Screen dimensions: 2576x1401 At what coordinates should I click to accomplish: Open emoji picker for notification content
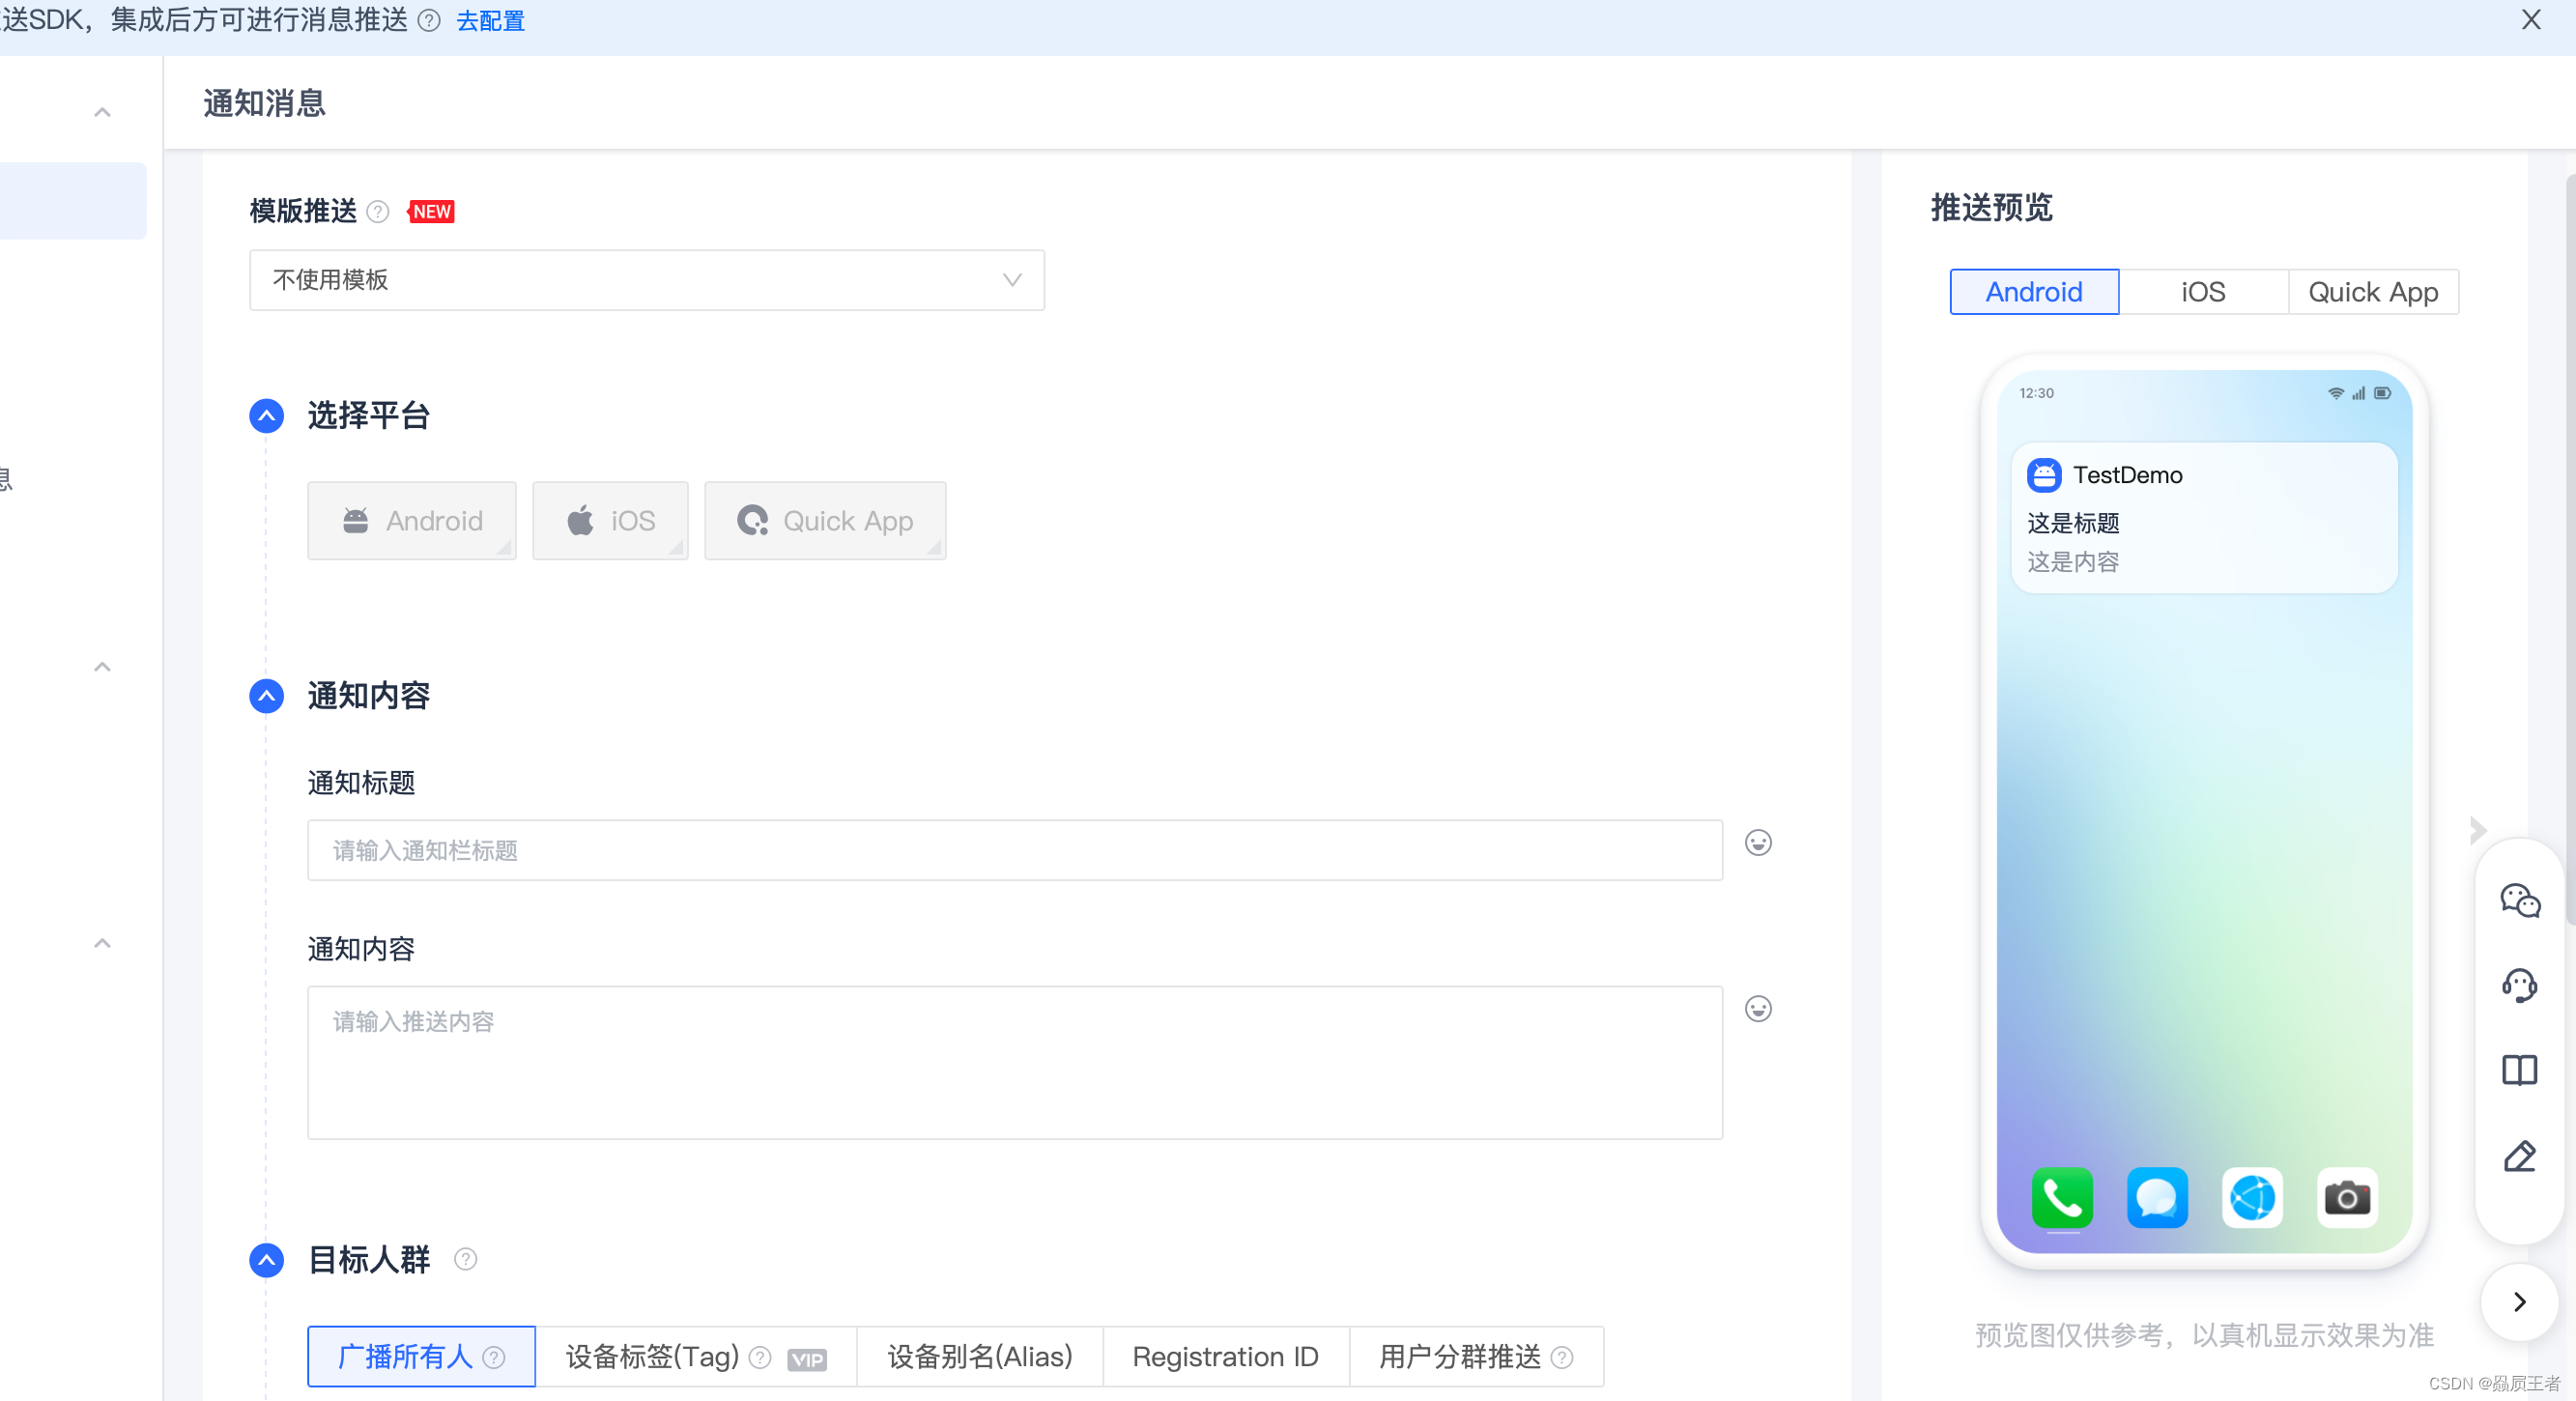[1758, 1009]
